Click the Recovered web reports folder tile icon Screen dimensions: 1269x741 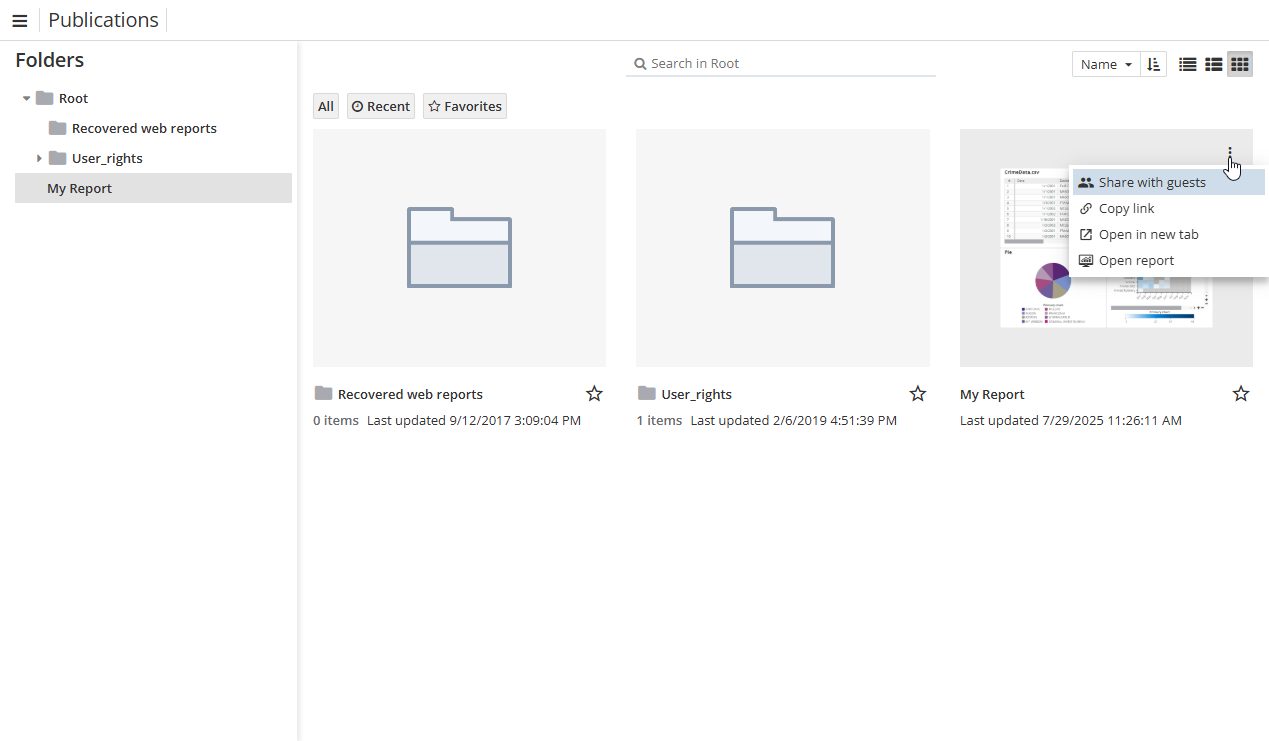(x=459, y=247)
